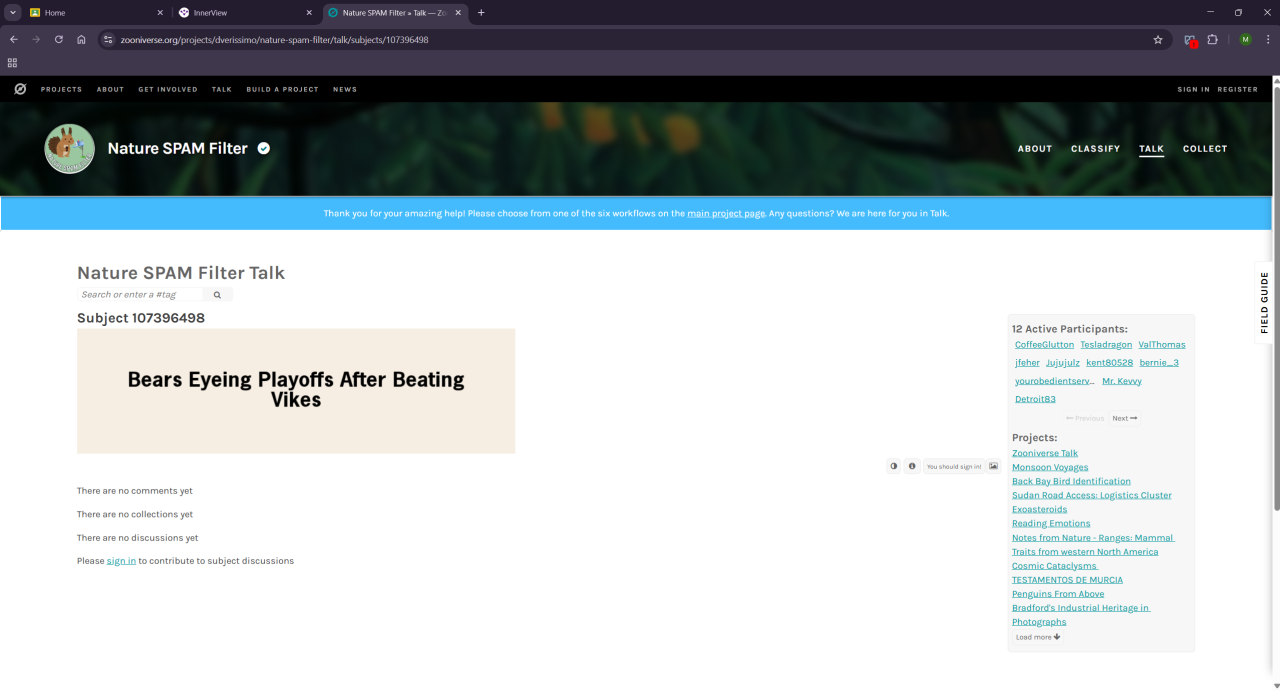
Task: Show subject metadata info icon
Action: pos(912,466)
